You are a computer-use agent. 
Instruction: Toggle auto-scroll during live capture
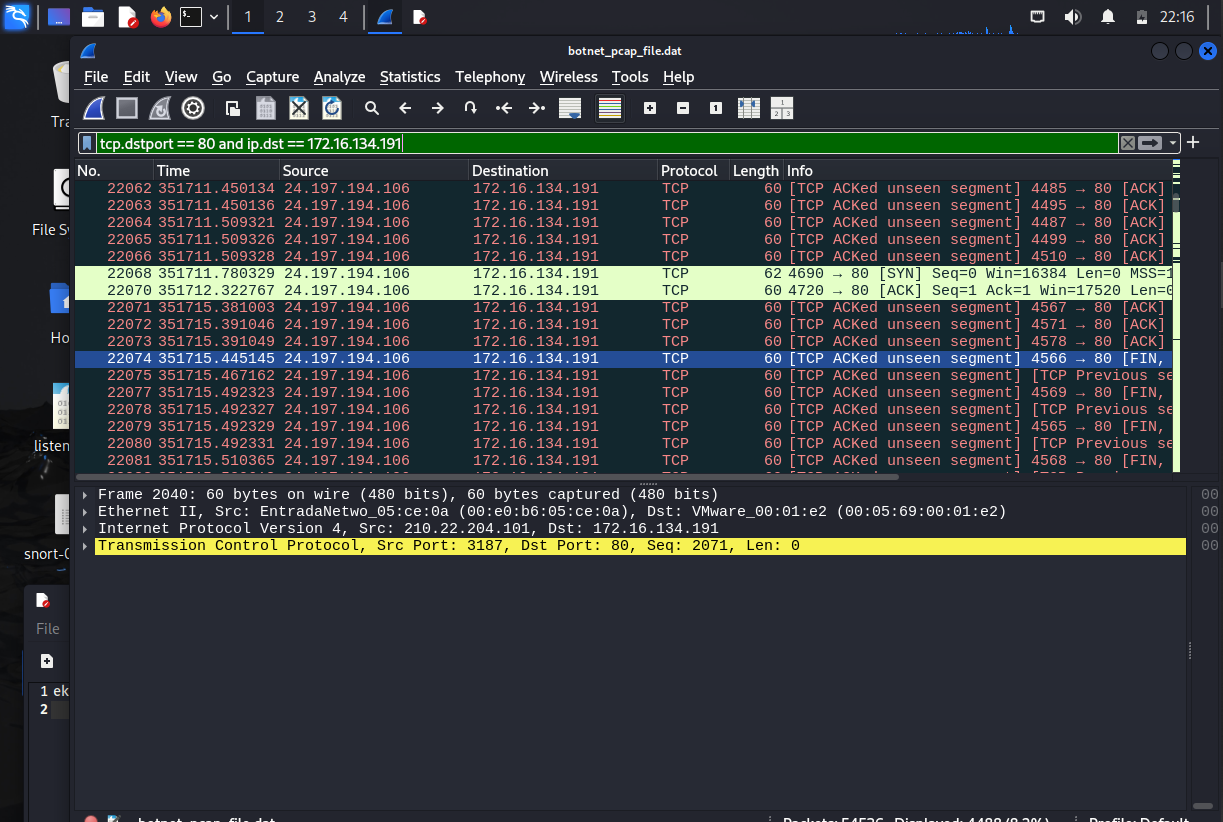(570, 108)
